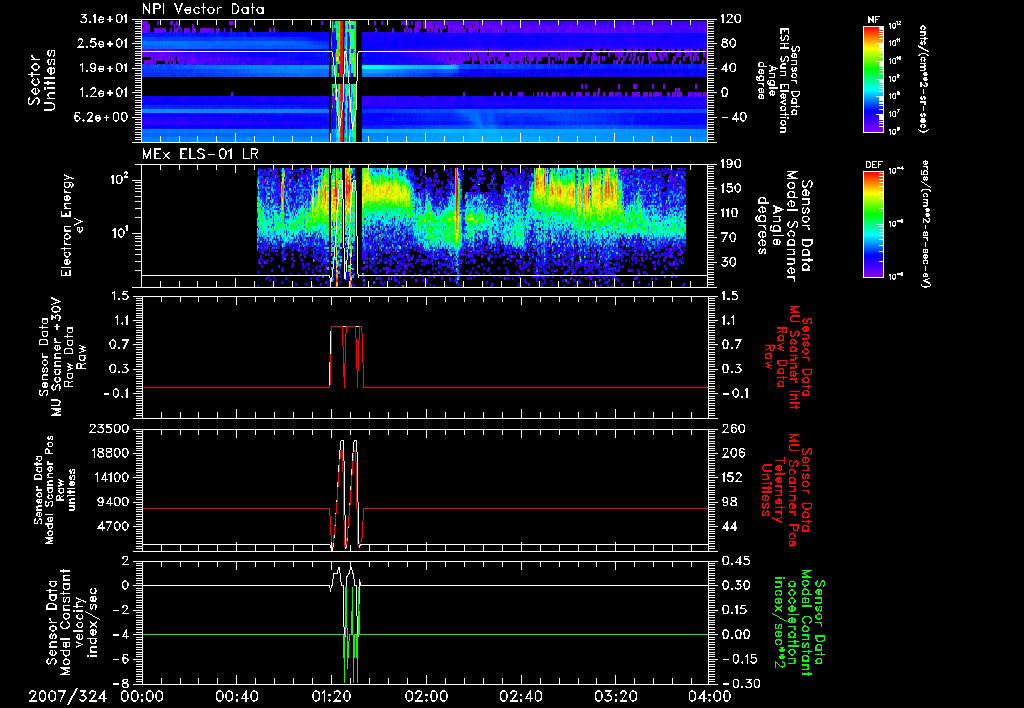The image size is (1024, 708).
Task: Click the 9400 scanner position tick
Action: 112,502
